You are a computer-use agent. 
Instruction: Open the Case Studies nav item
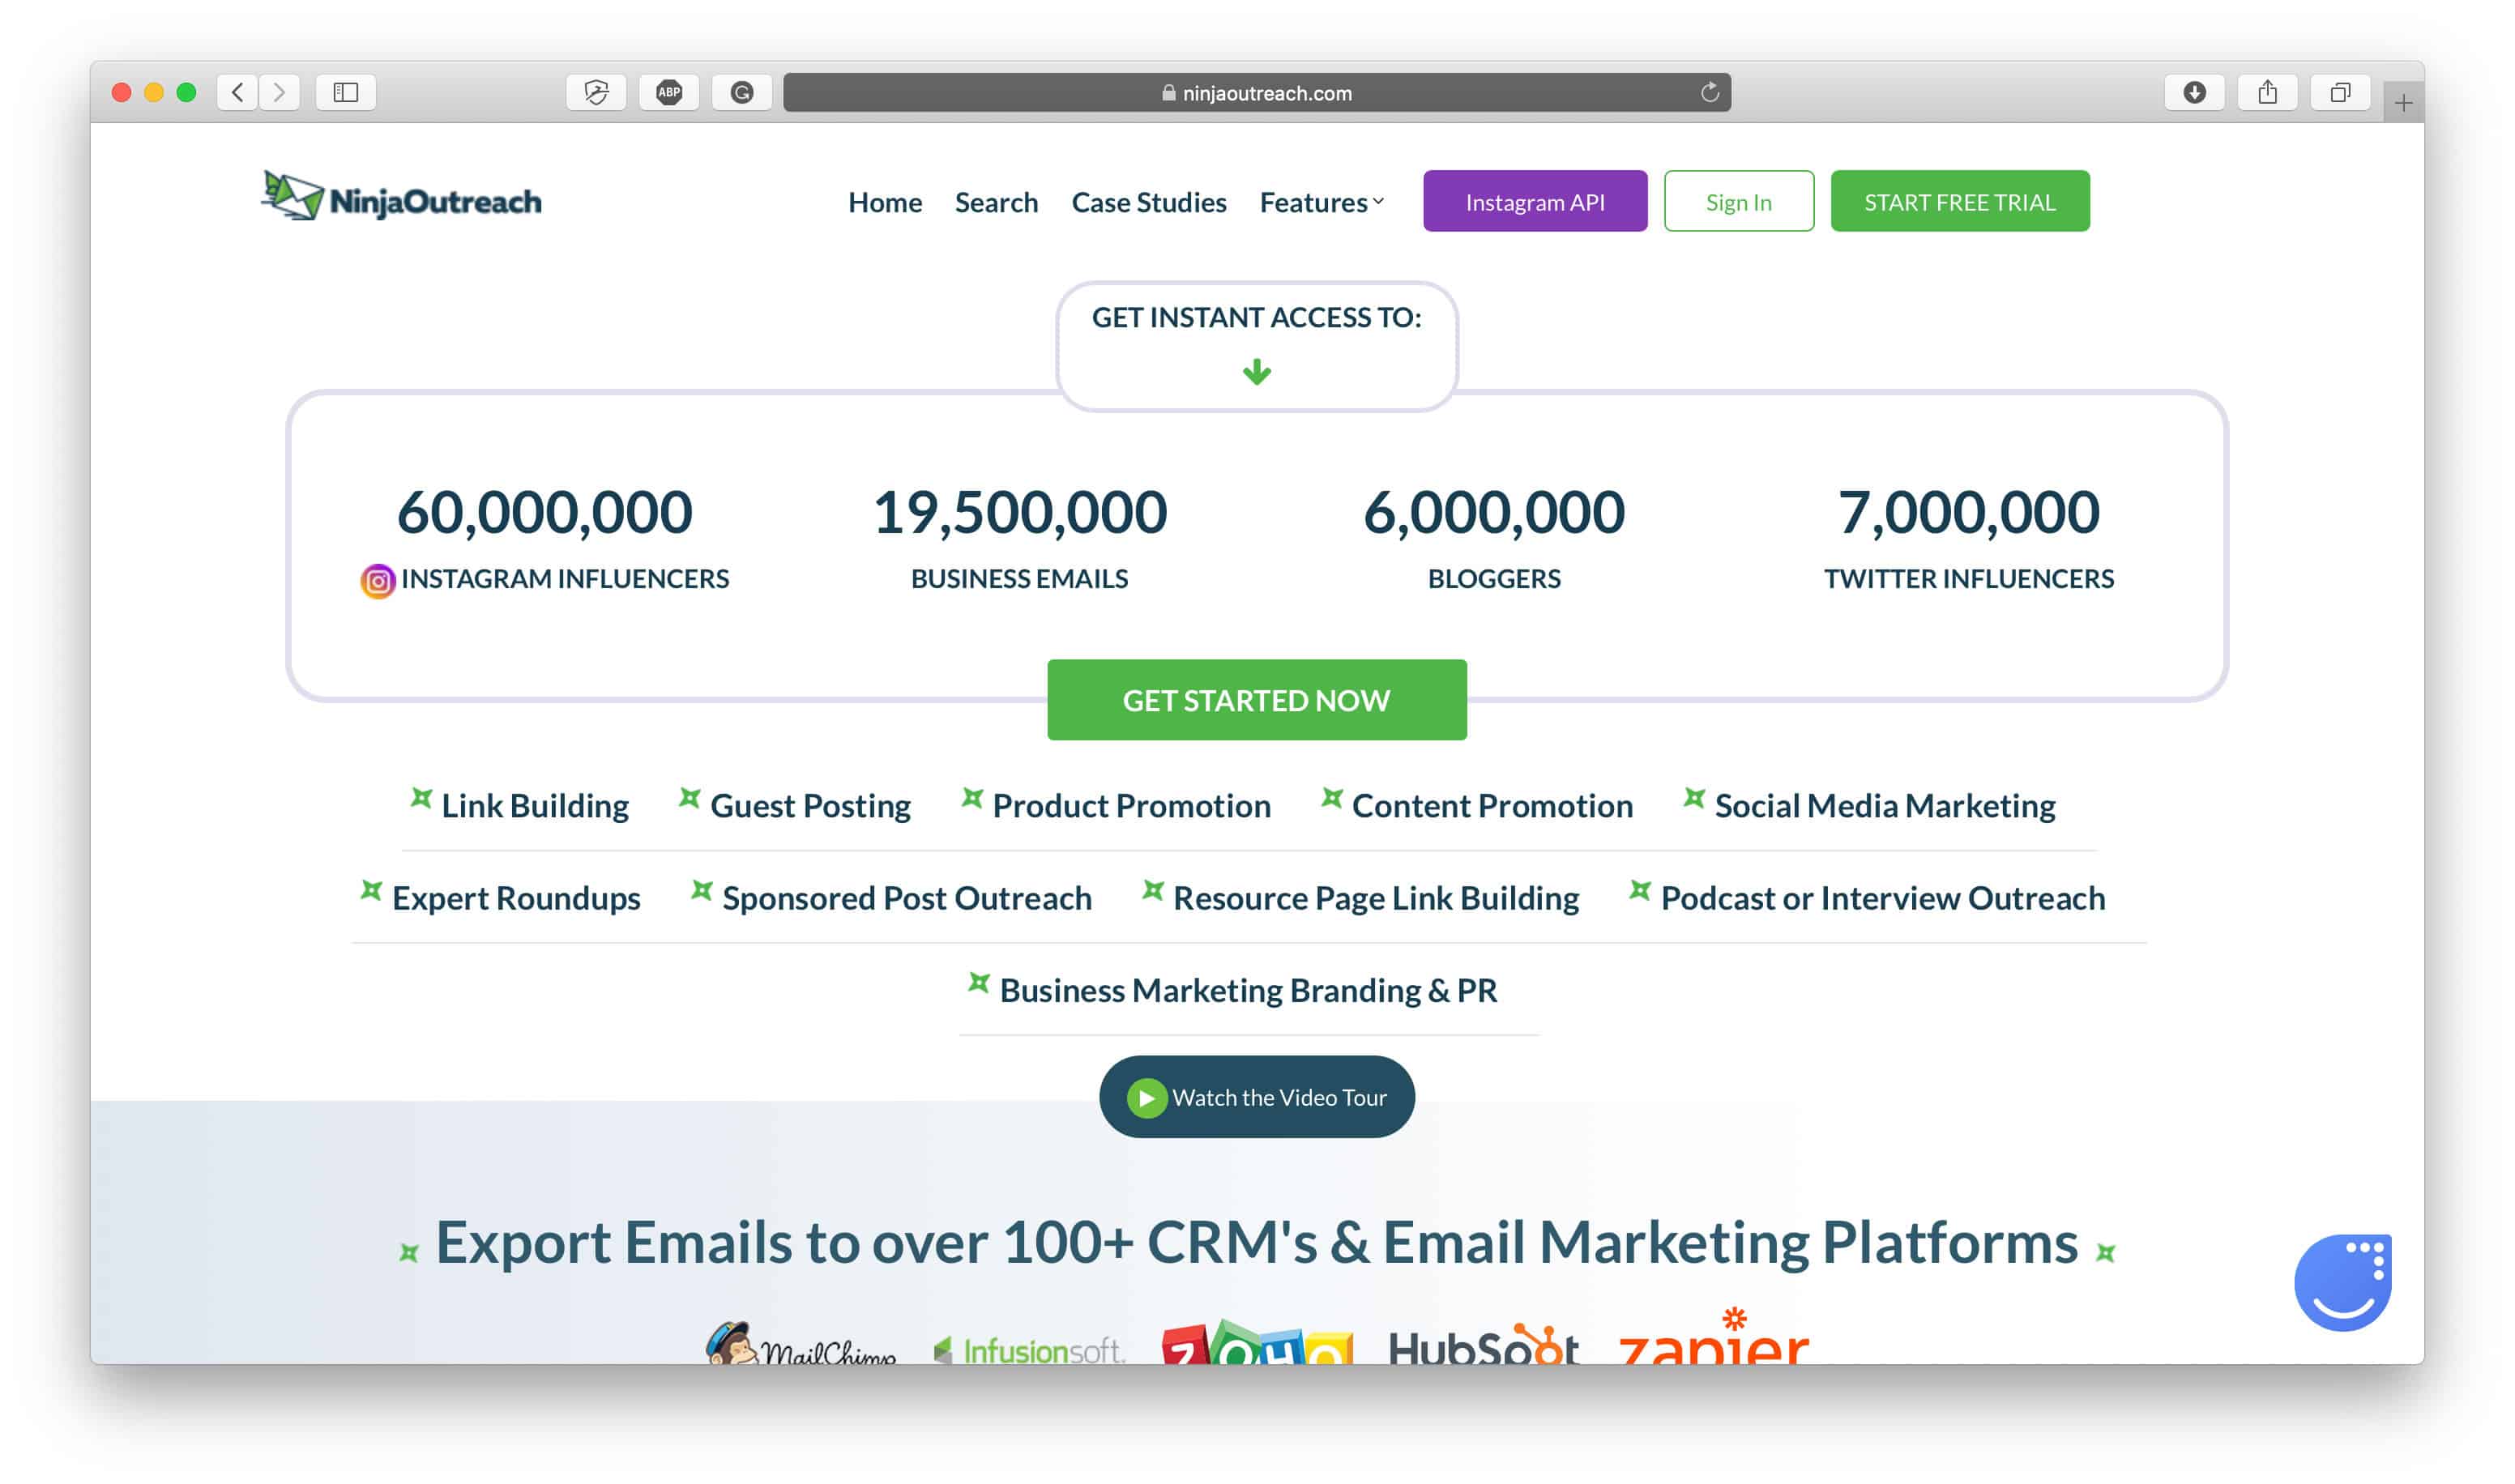(x=1149, y=203)
